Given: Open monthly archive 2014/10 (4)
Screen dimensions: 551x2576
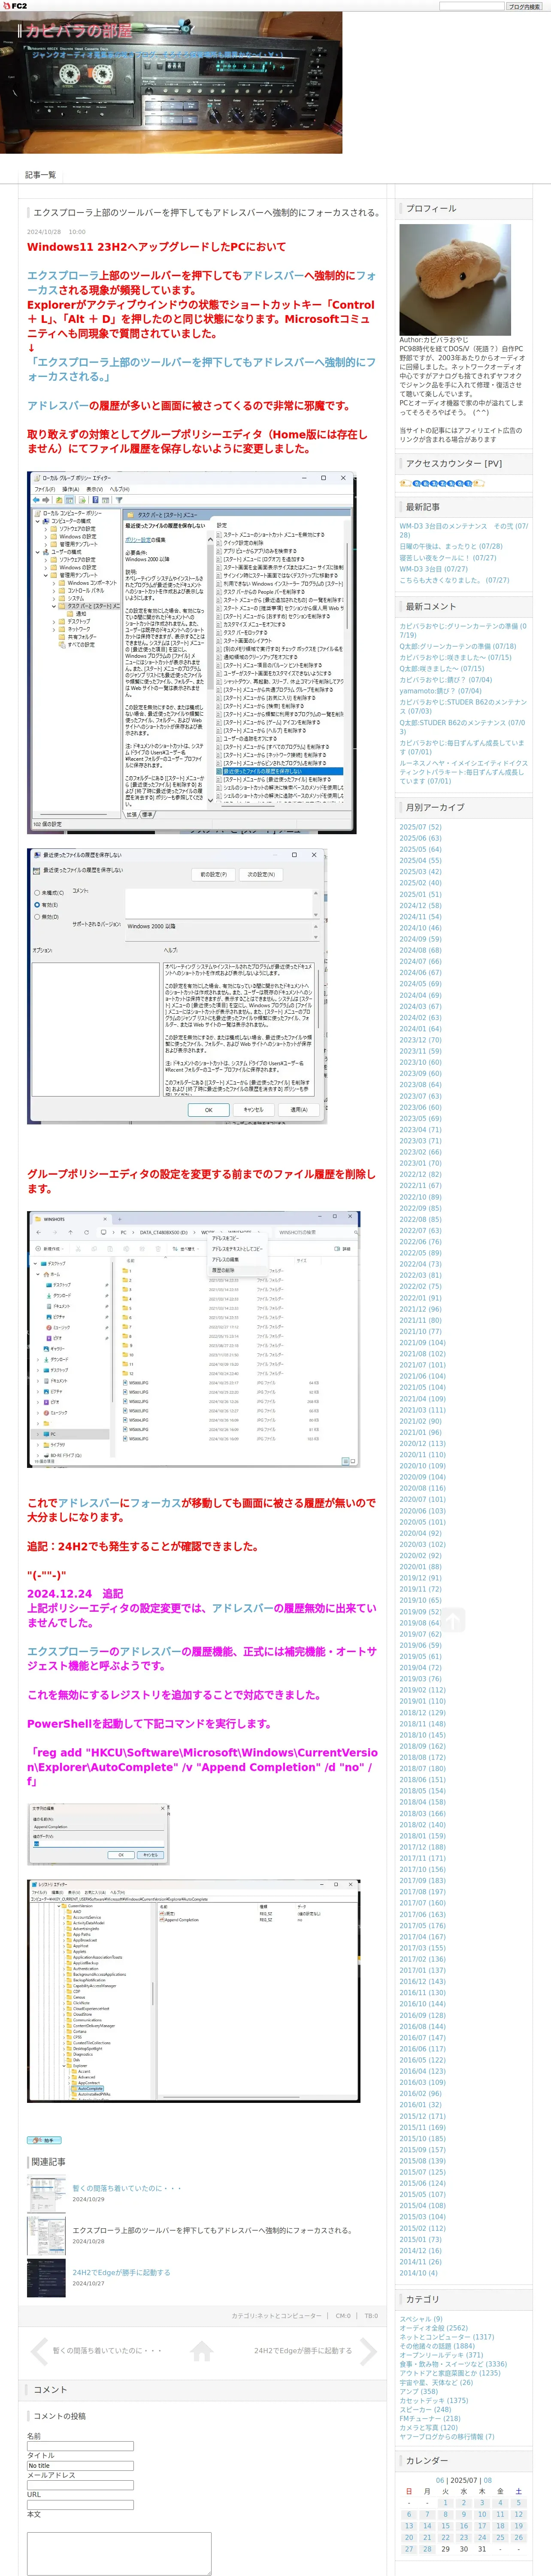Looking at the screenshot, I should [x=418, y=2273].
